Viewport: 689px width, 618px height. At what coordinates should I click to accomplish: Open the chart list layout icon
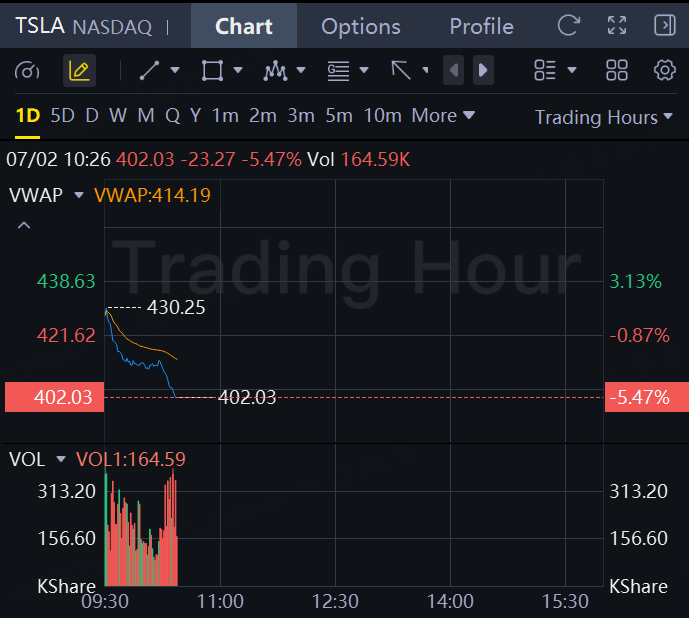pos(545,70)
